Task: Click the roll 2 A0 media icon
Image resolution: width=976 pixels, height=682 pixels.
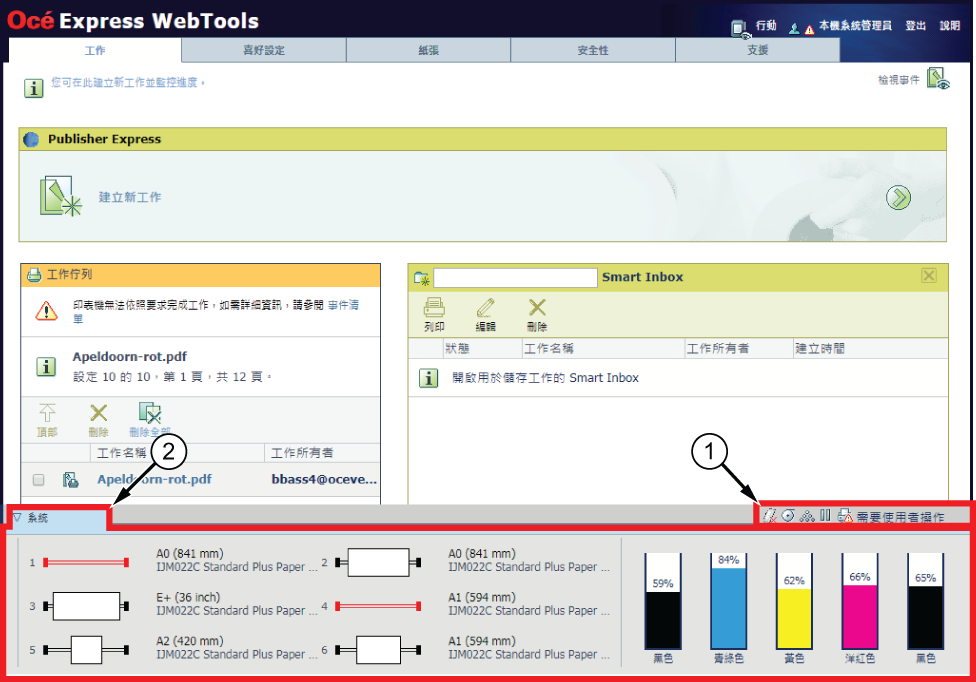Action: [x=378, y=563]
